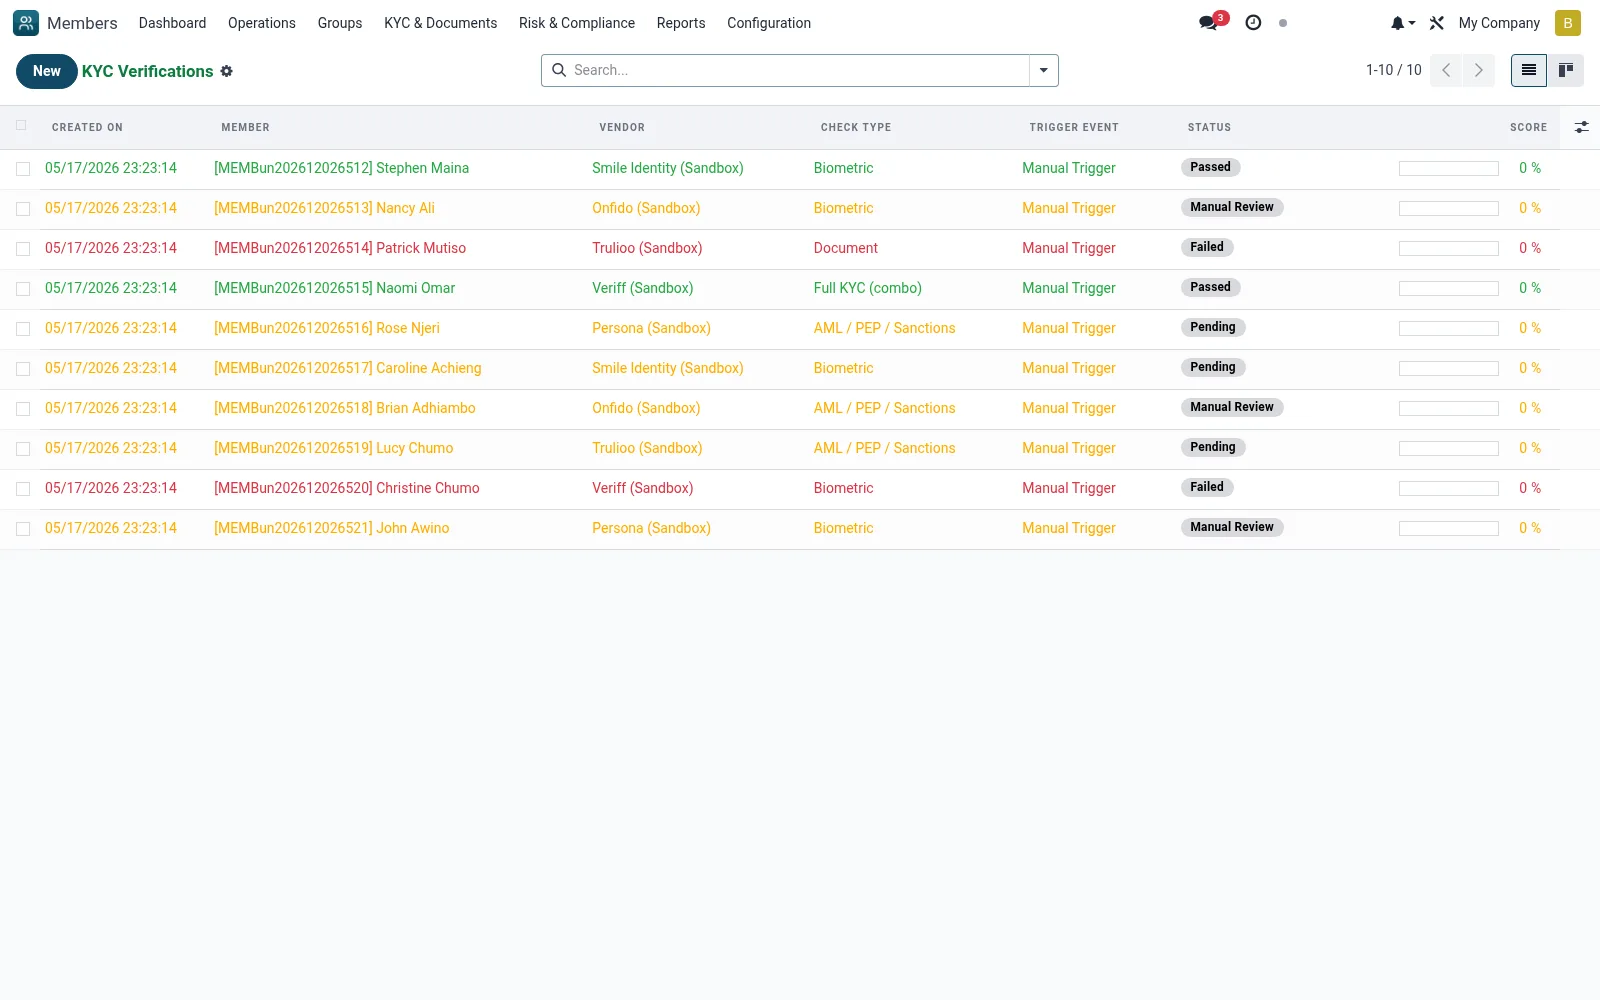Click Failed badge for Christine Chumo
This screenshot has width=1600, height=1000.
click(1207, 487)
